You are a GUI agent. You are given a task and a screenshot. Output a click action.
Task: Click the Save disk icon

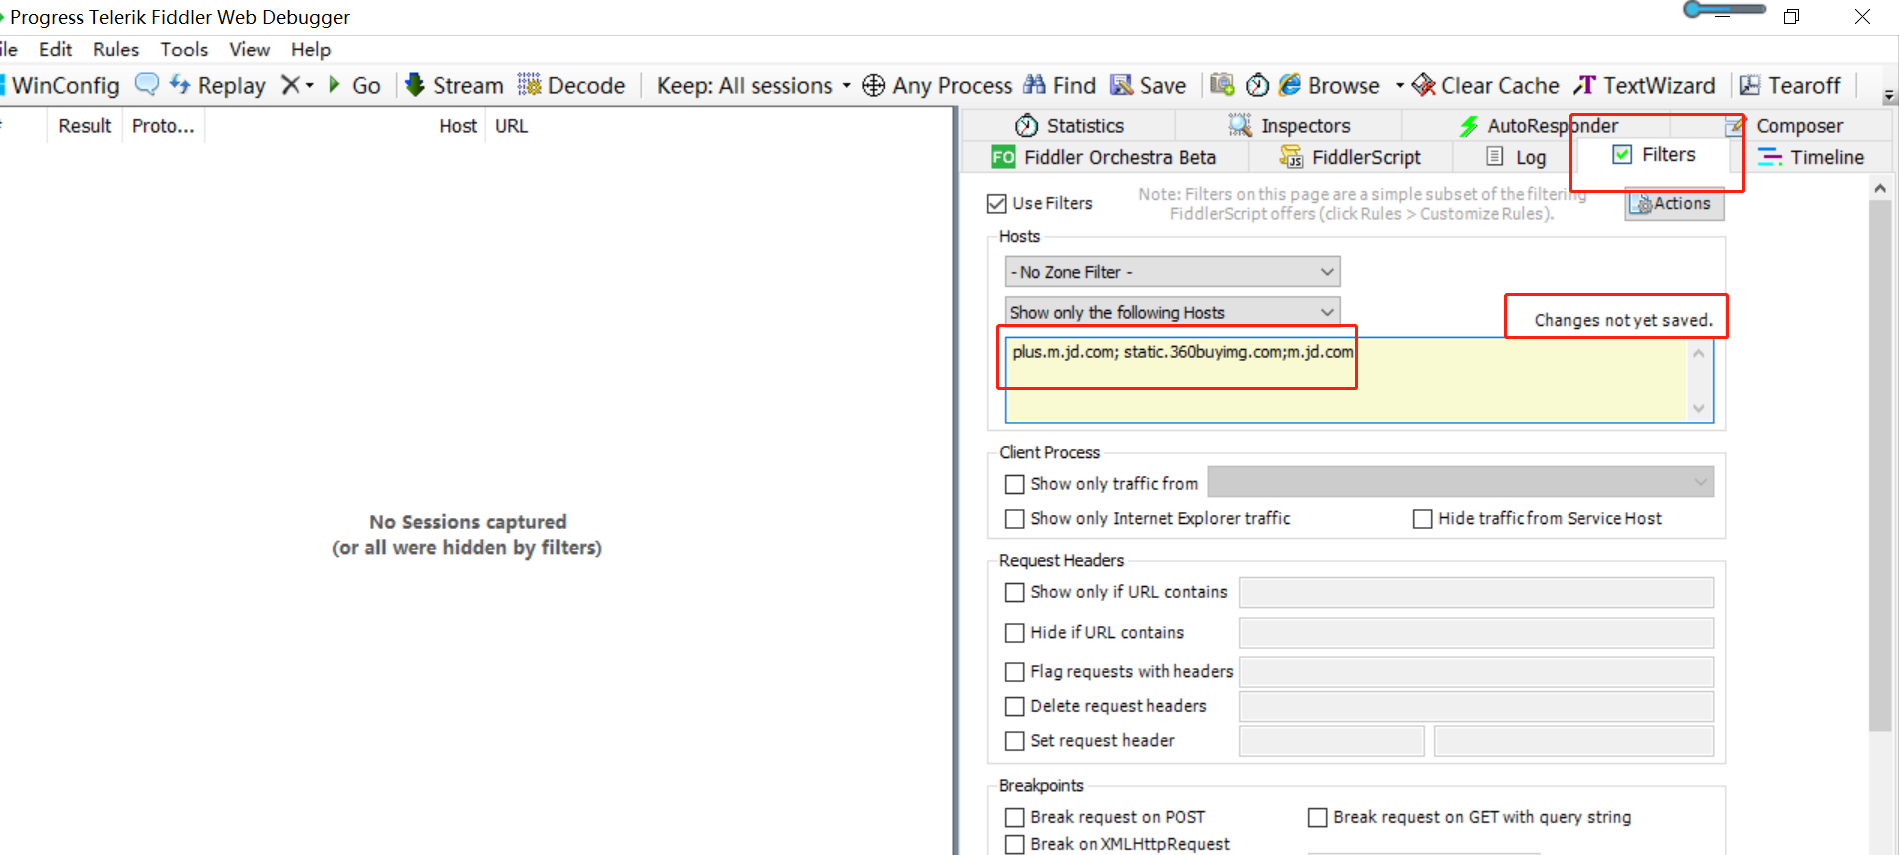(x=1122, y=85)
